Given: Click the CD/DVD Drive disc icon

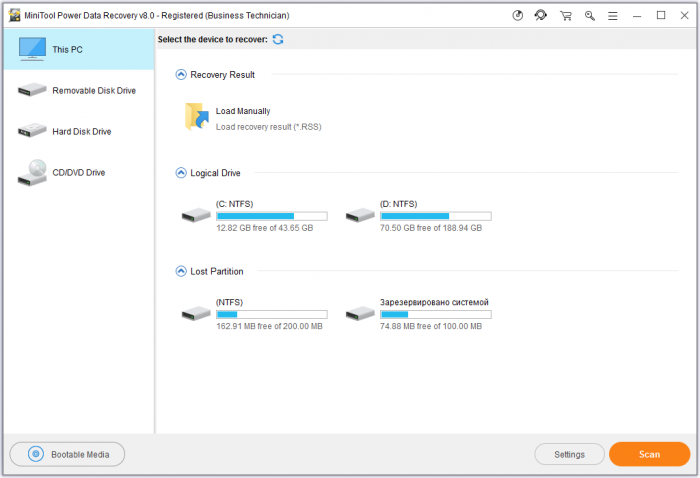Looking at the screenshot, I should tap(32, 172).
